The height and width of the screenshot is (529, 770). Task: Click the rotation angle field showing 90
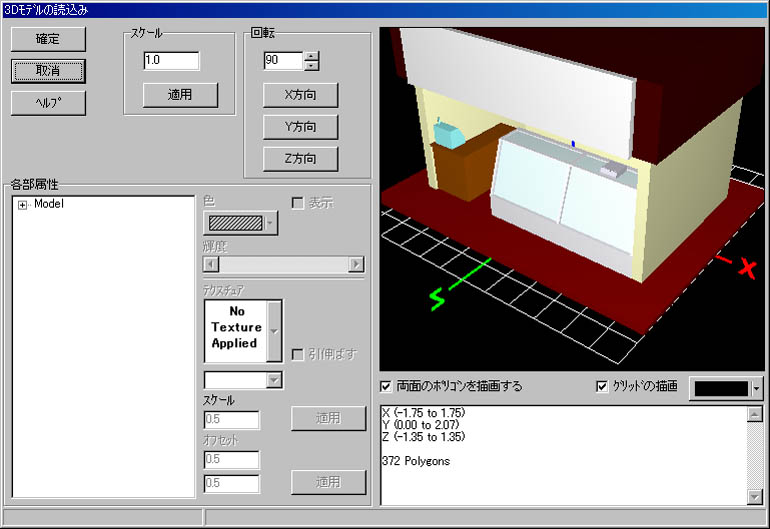283,60
